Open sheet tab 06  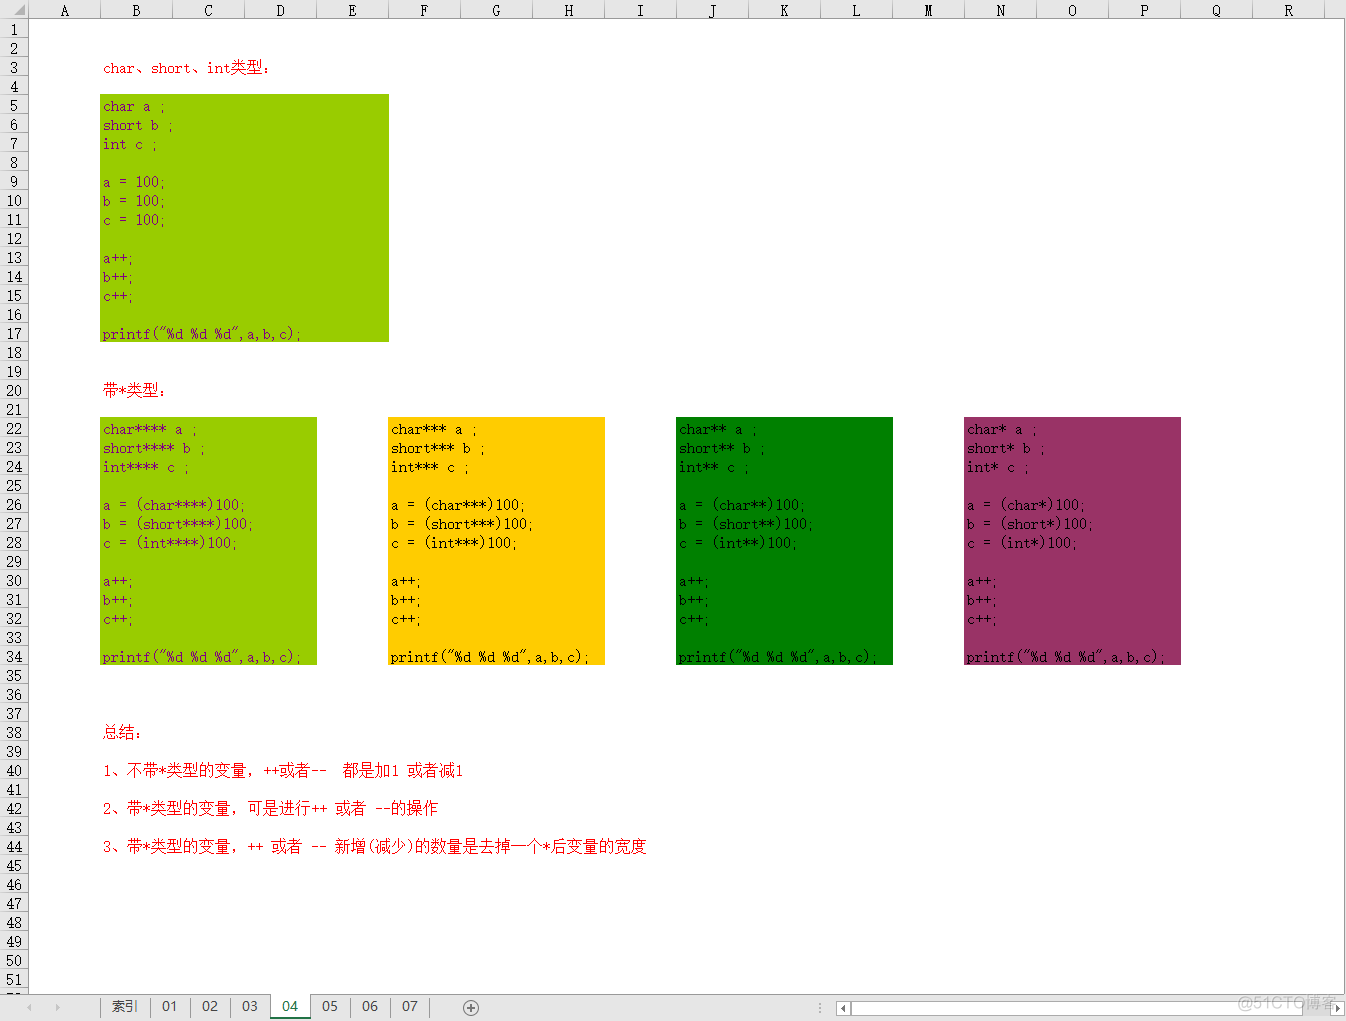(370, 1006)
